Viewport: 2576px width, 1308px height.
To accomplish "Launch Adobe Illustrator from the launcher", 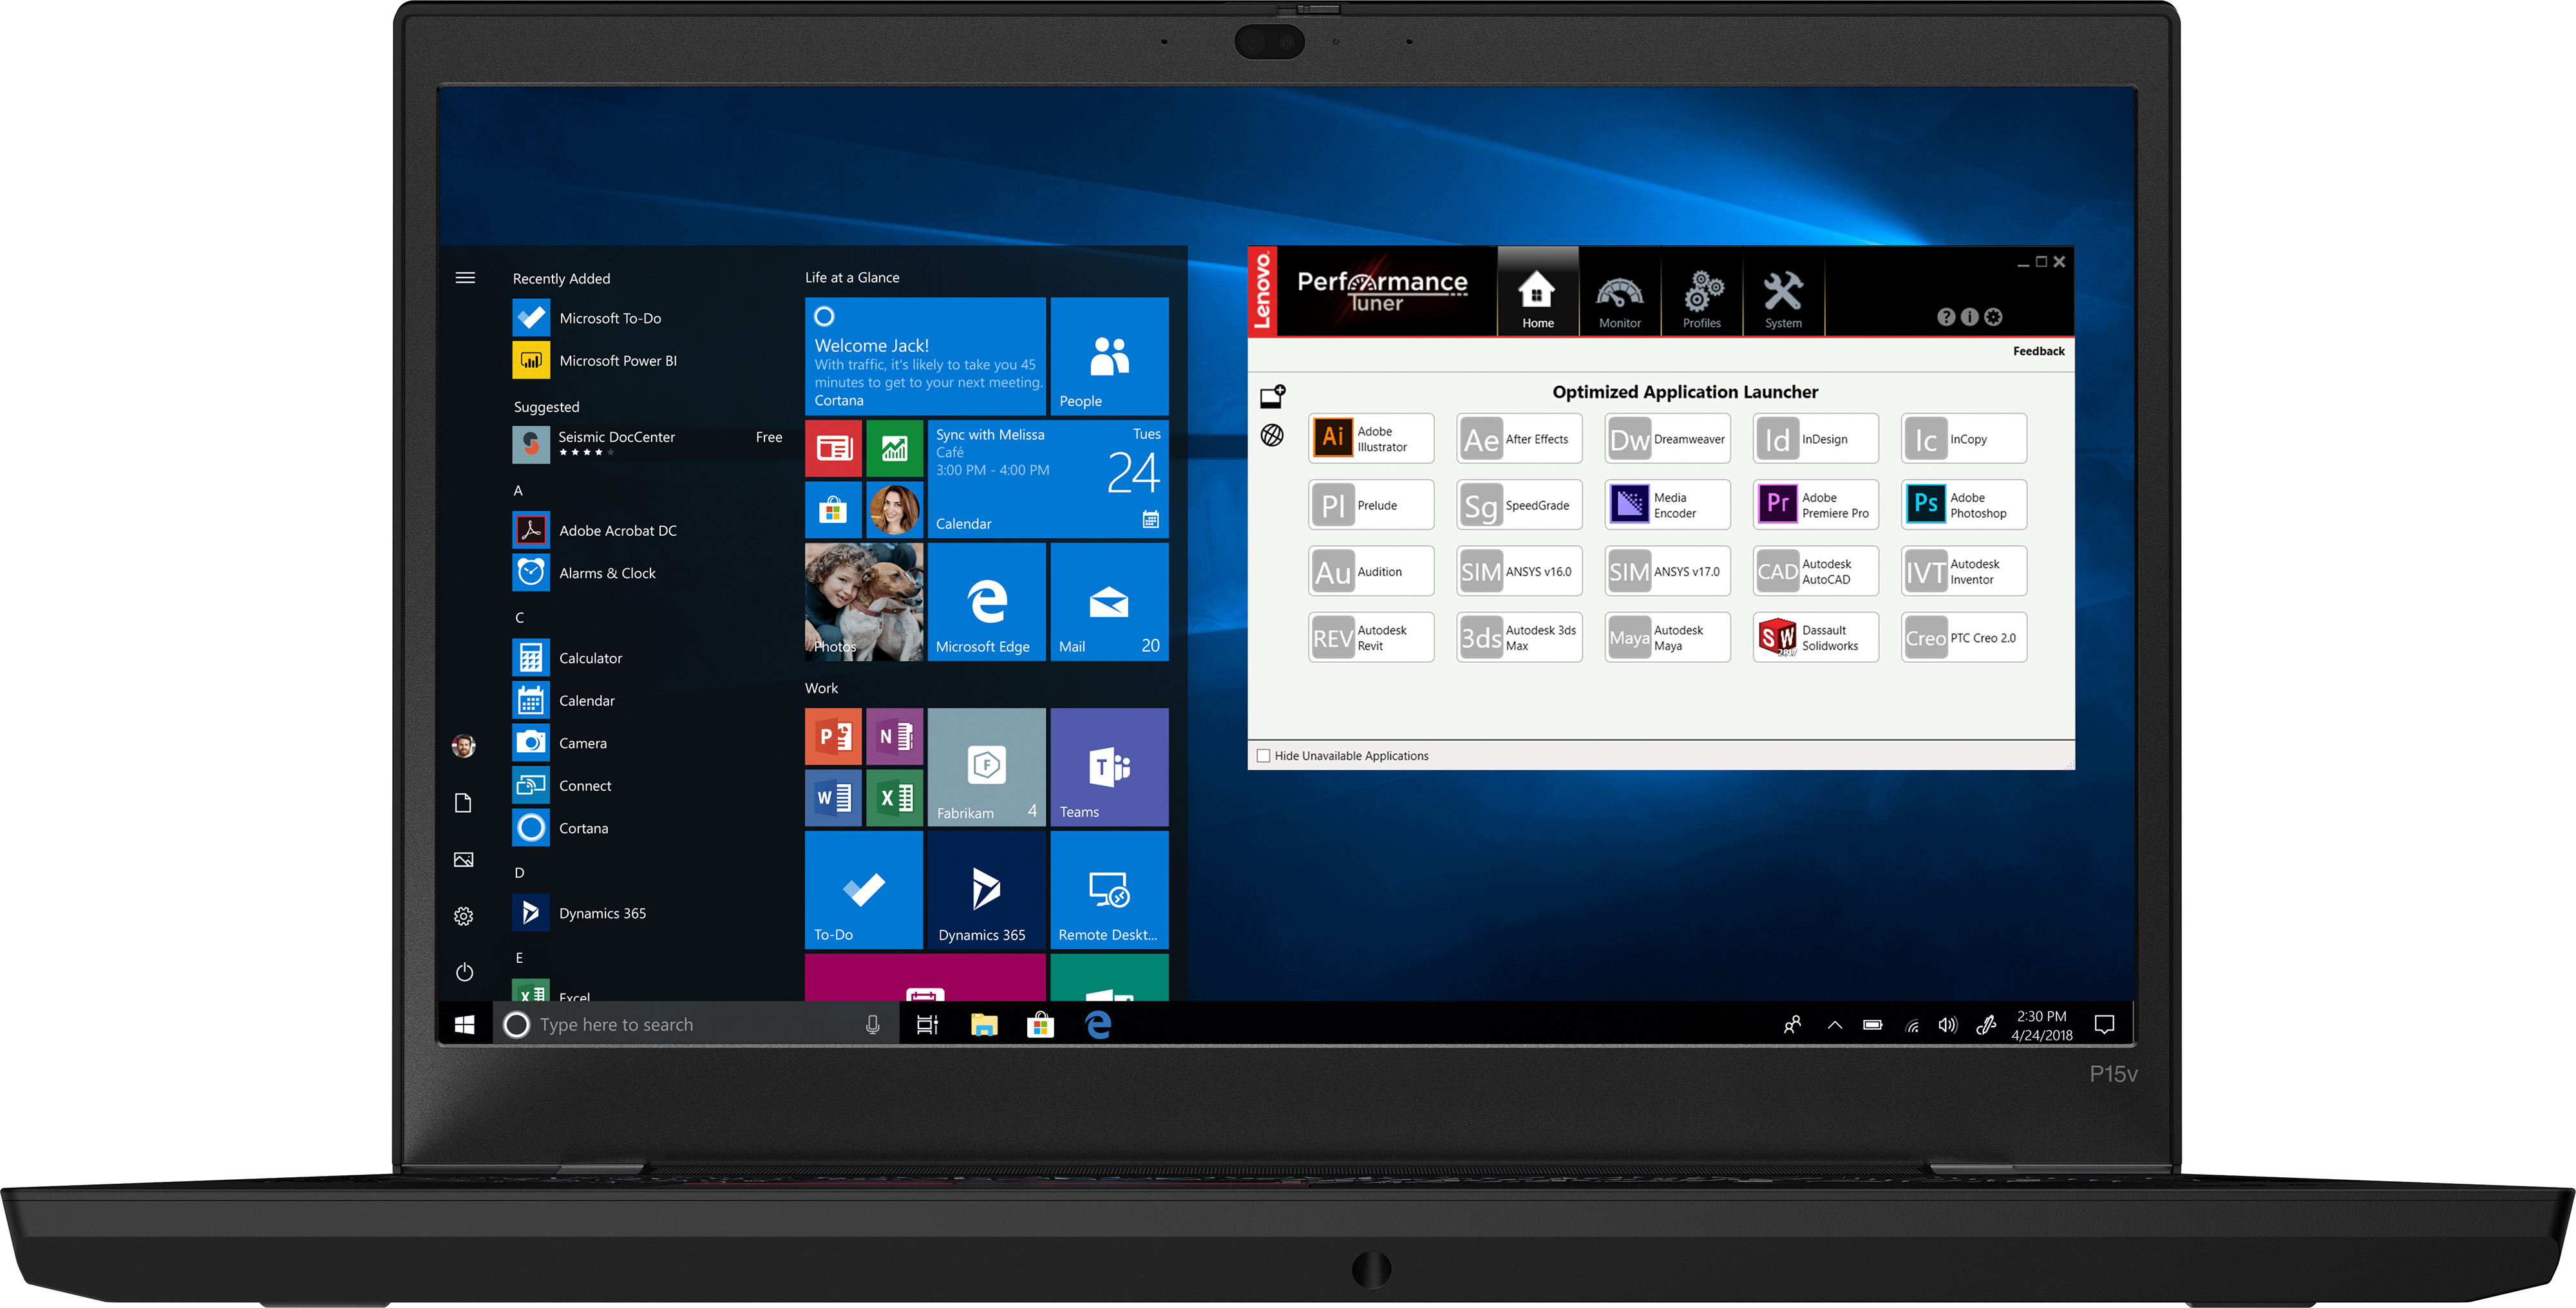I will 1370,439.
